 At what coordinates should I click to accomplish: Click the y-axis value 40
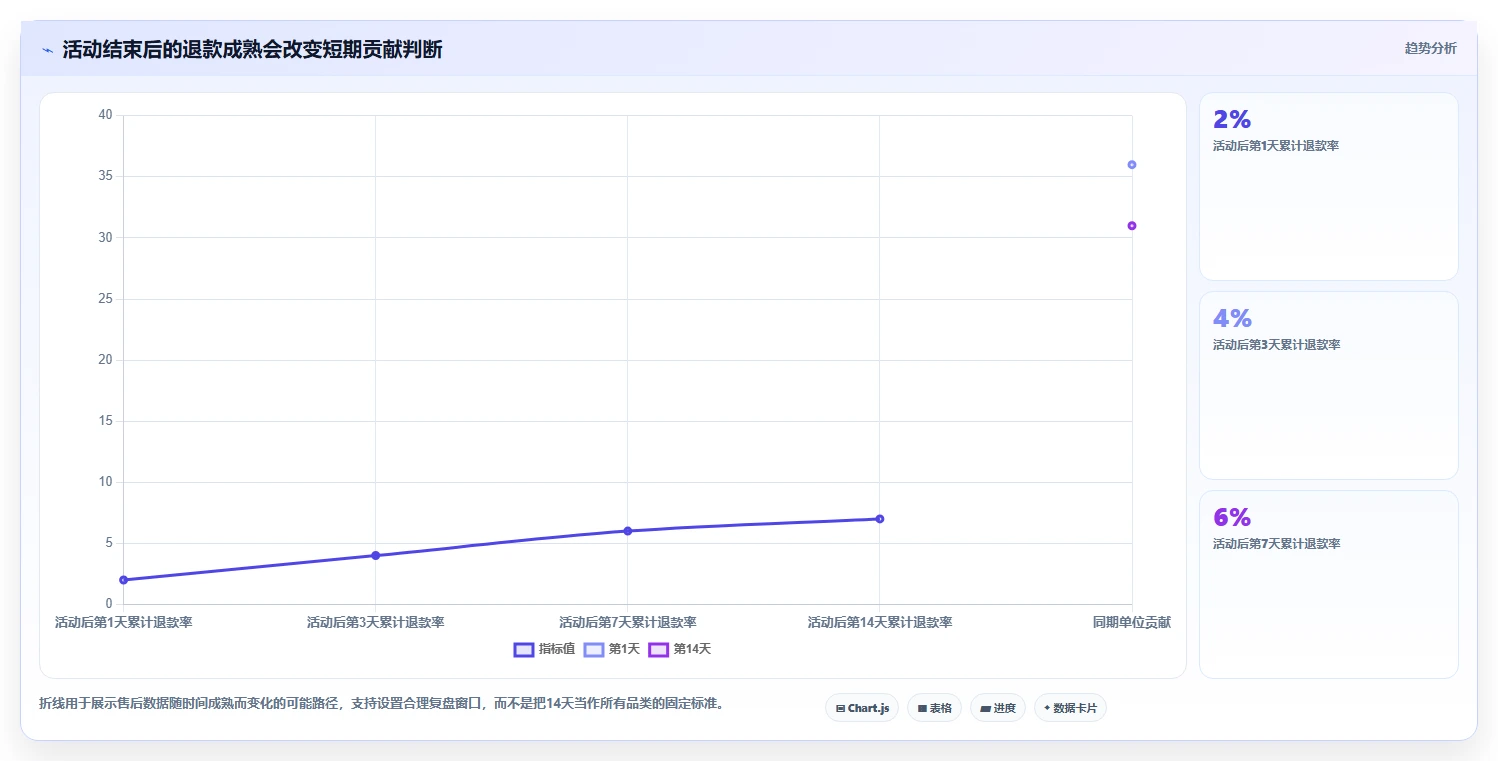tap(105, 115)
